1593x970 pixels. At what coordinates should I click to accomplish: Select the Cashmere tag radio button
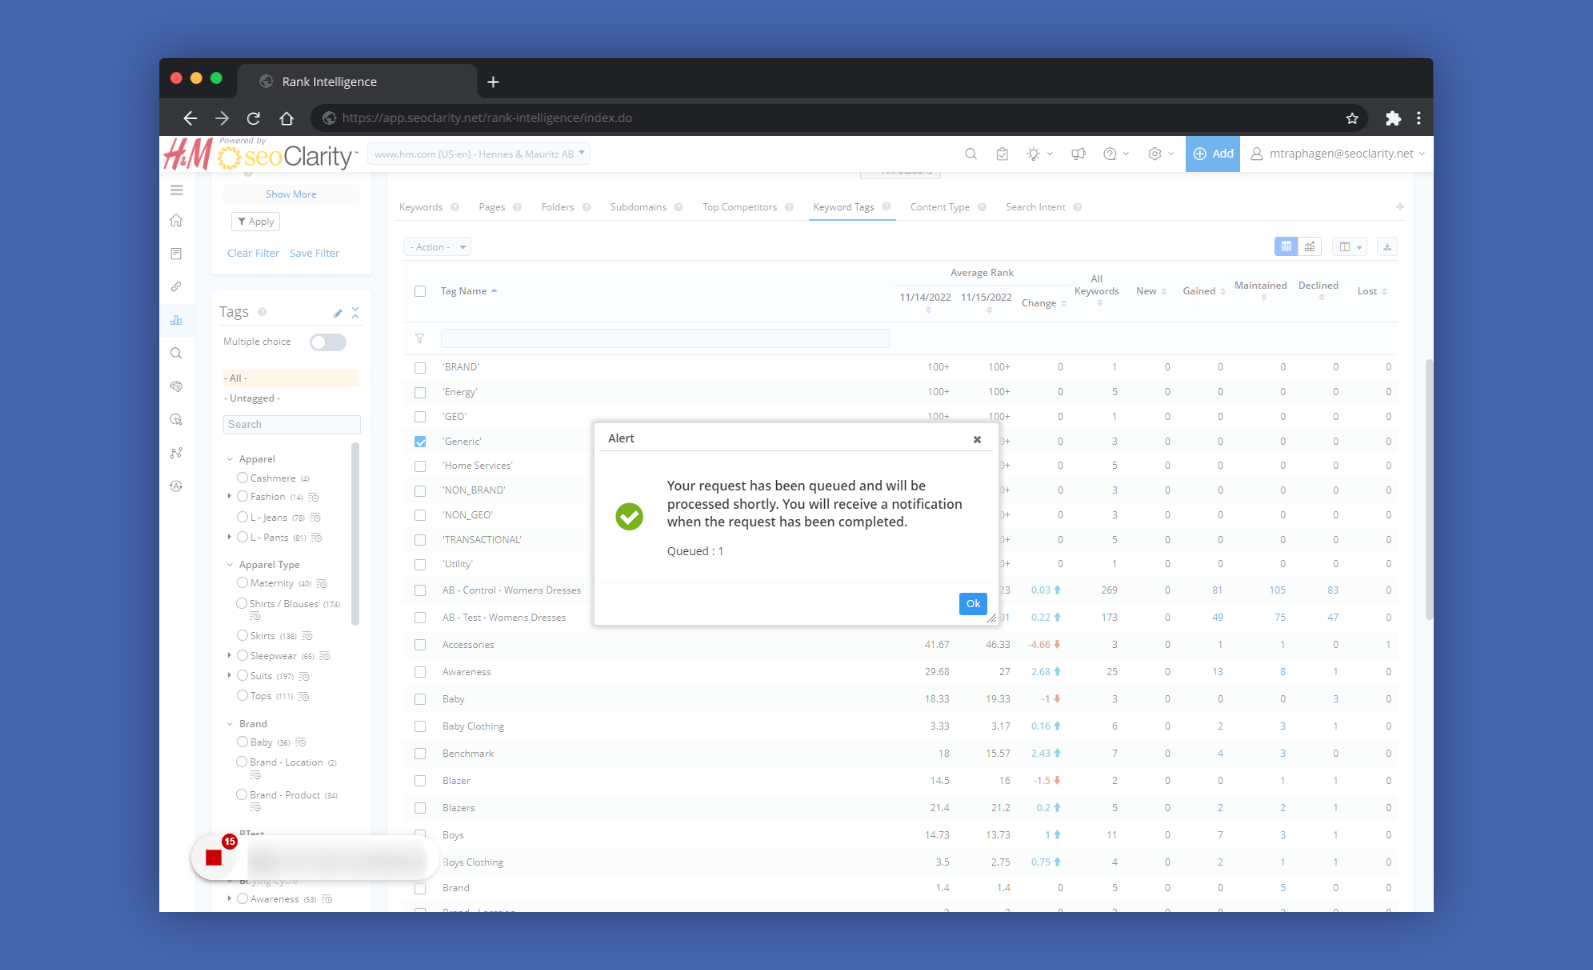[x=242, y=478]
